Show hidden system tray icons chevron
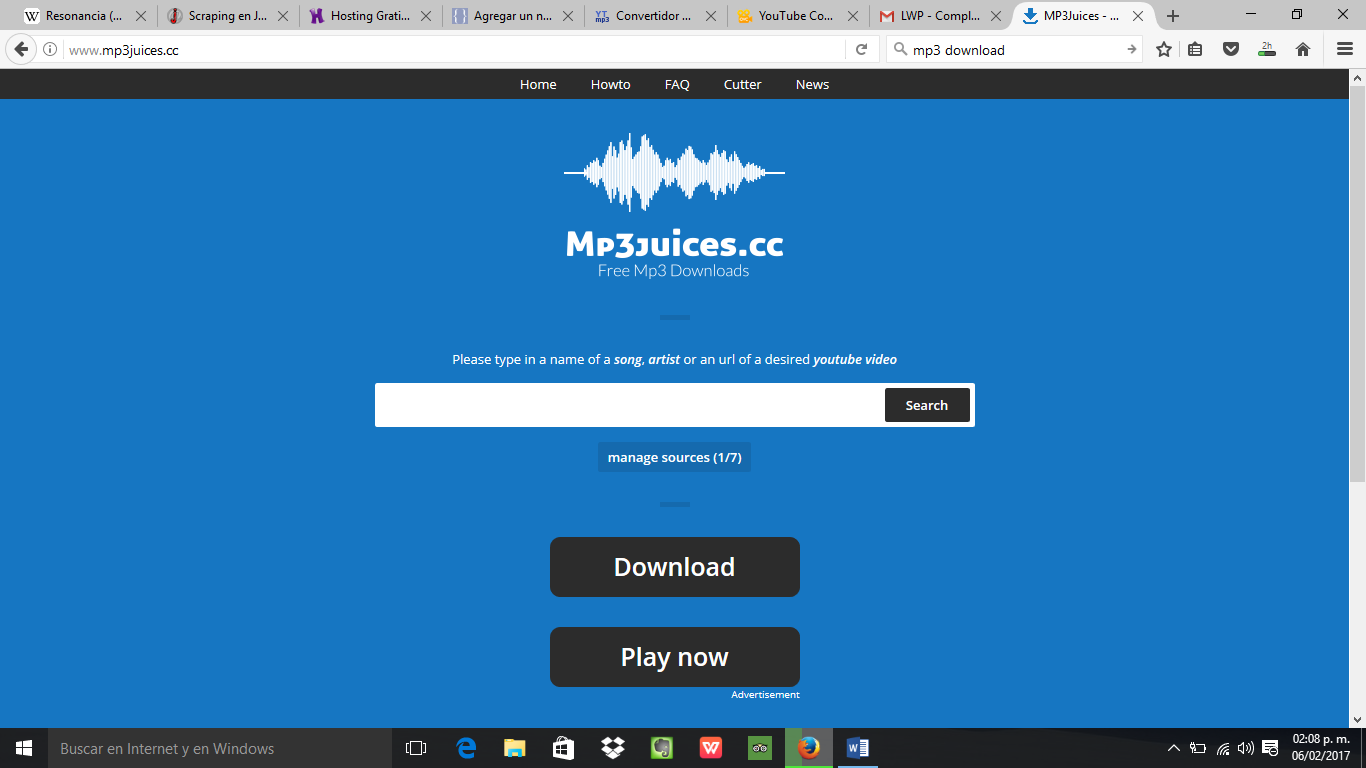Screen dimensions: 1366x768 [1174, 748]
